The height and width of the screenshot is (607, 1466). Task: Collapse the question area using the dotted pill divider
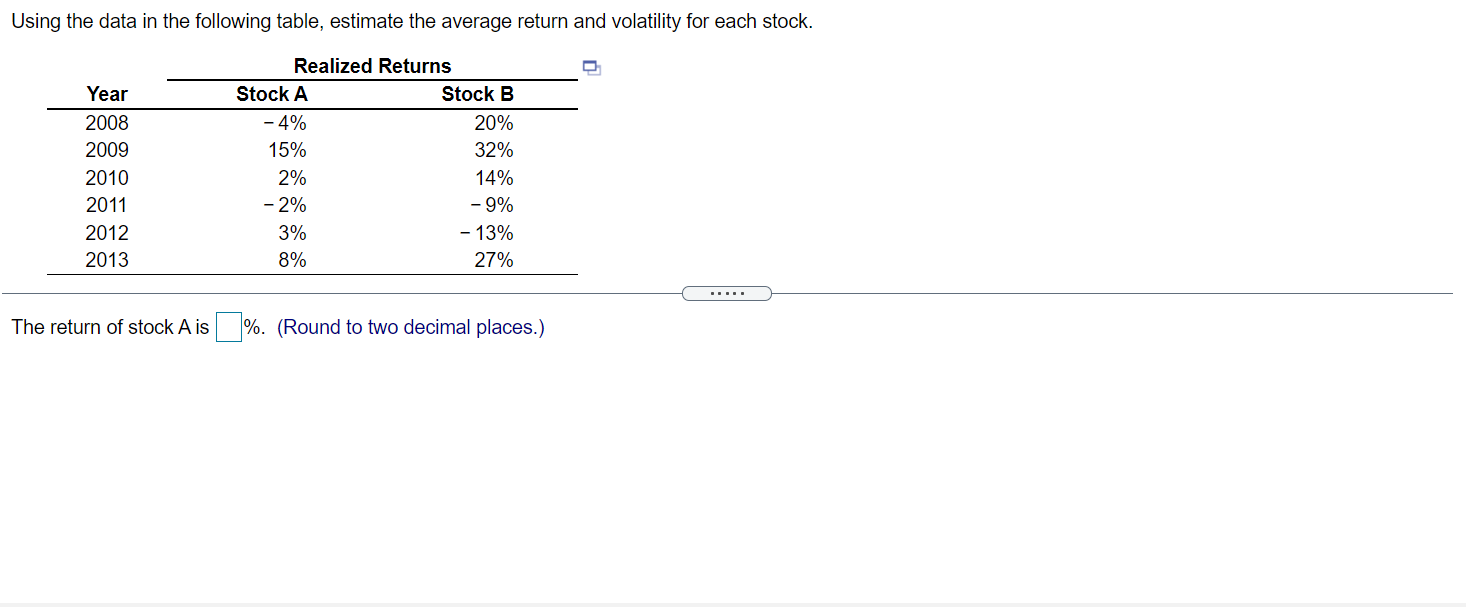[727, 292]
